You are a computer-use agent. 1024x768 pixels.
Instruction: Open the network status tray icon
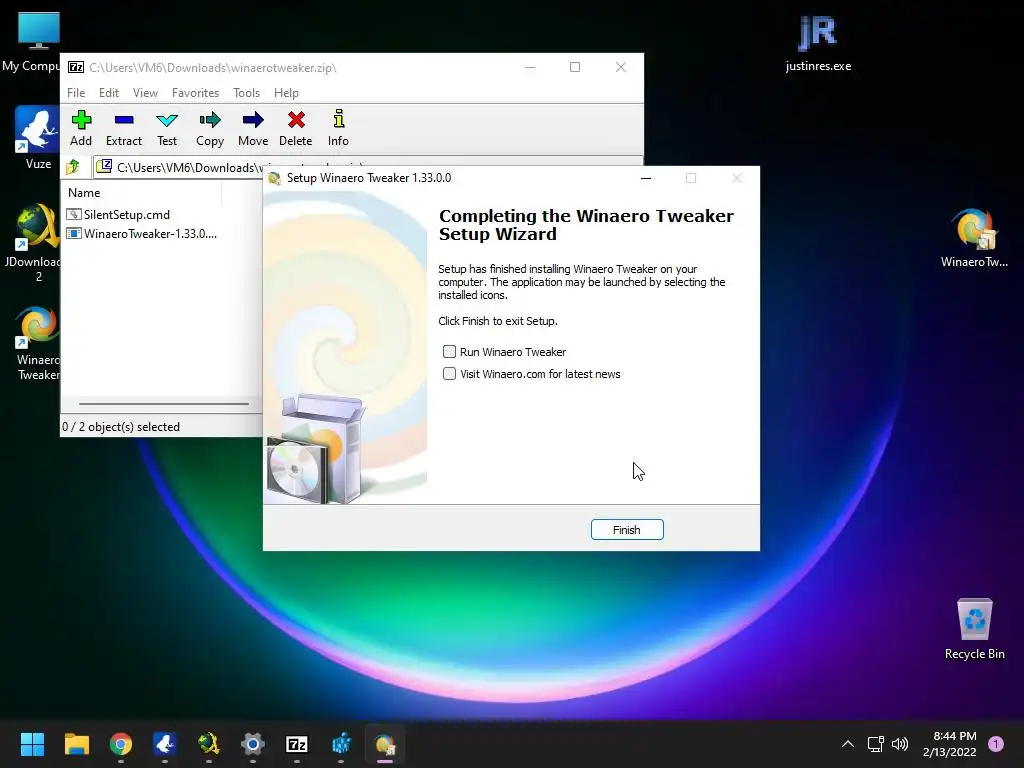coord(875,744)
